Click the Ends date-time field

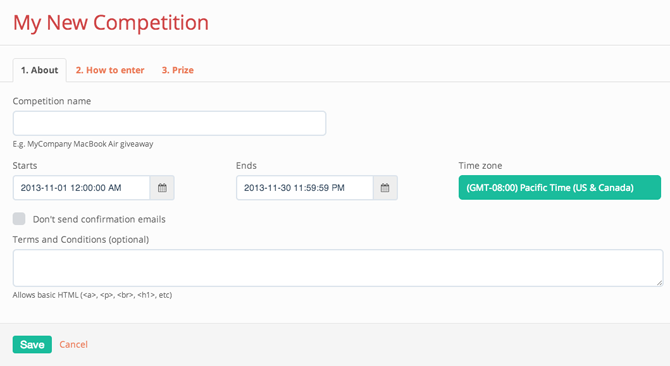coord(305,188)
